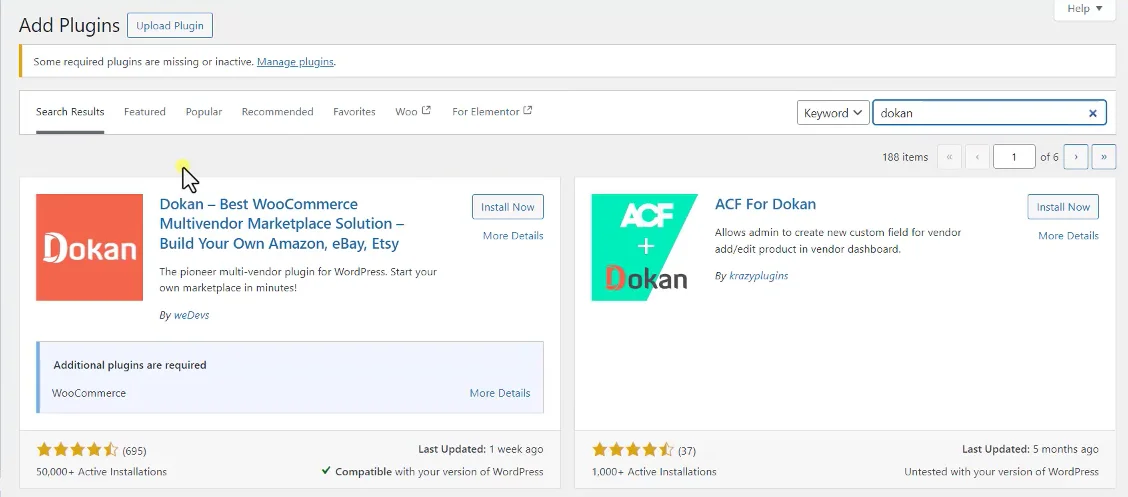Switch to the Popular tab
Image resolution: width=1128 pixels, height=497 pixels.
[204, 111]
